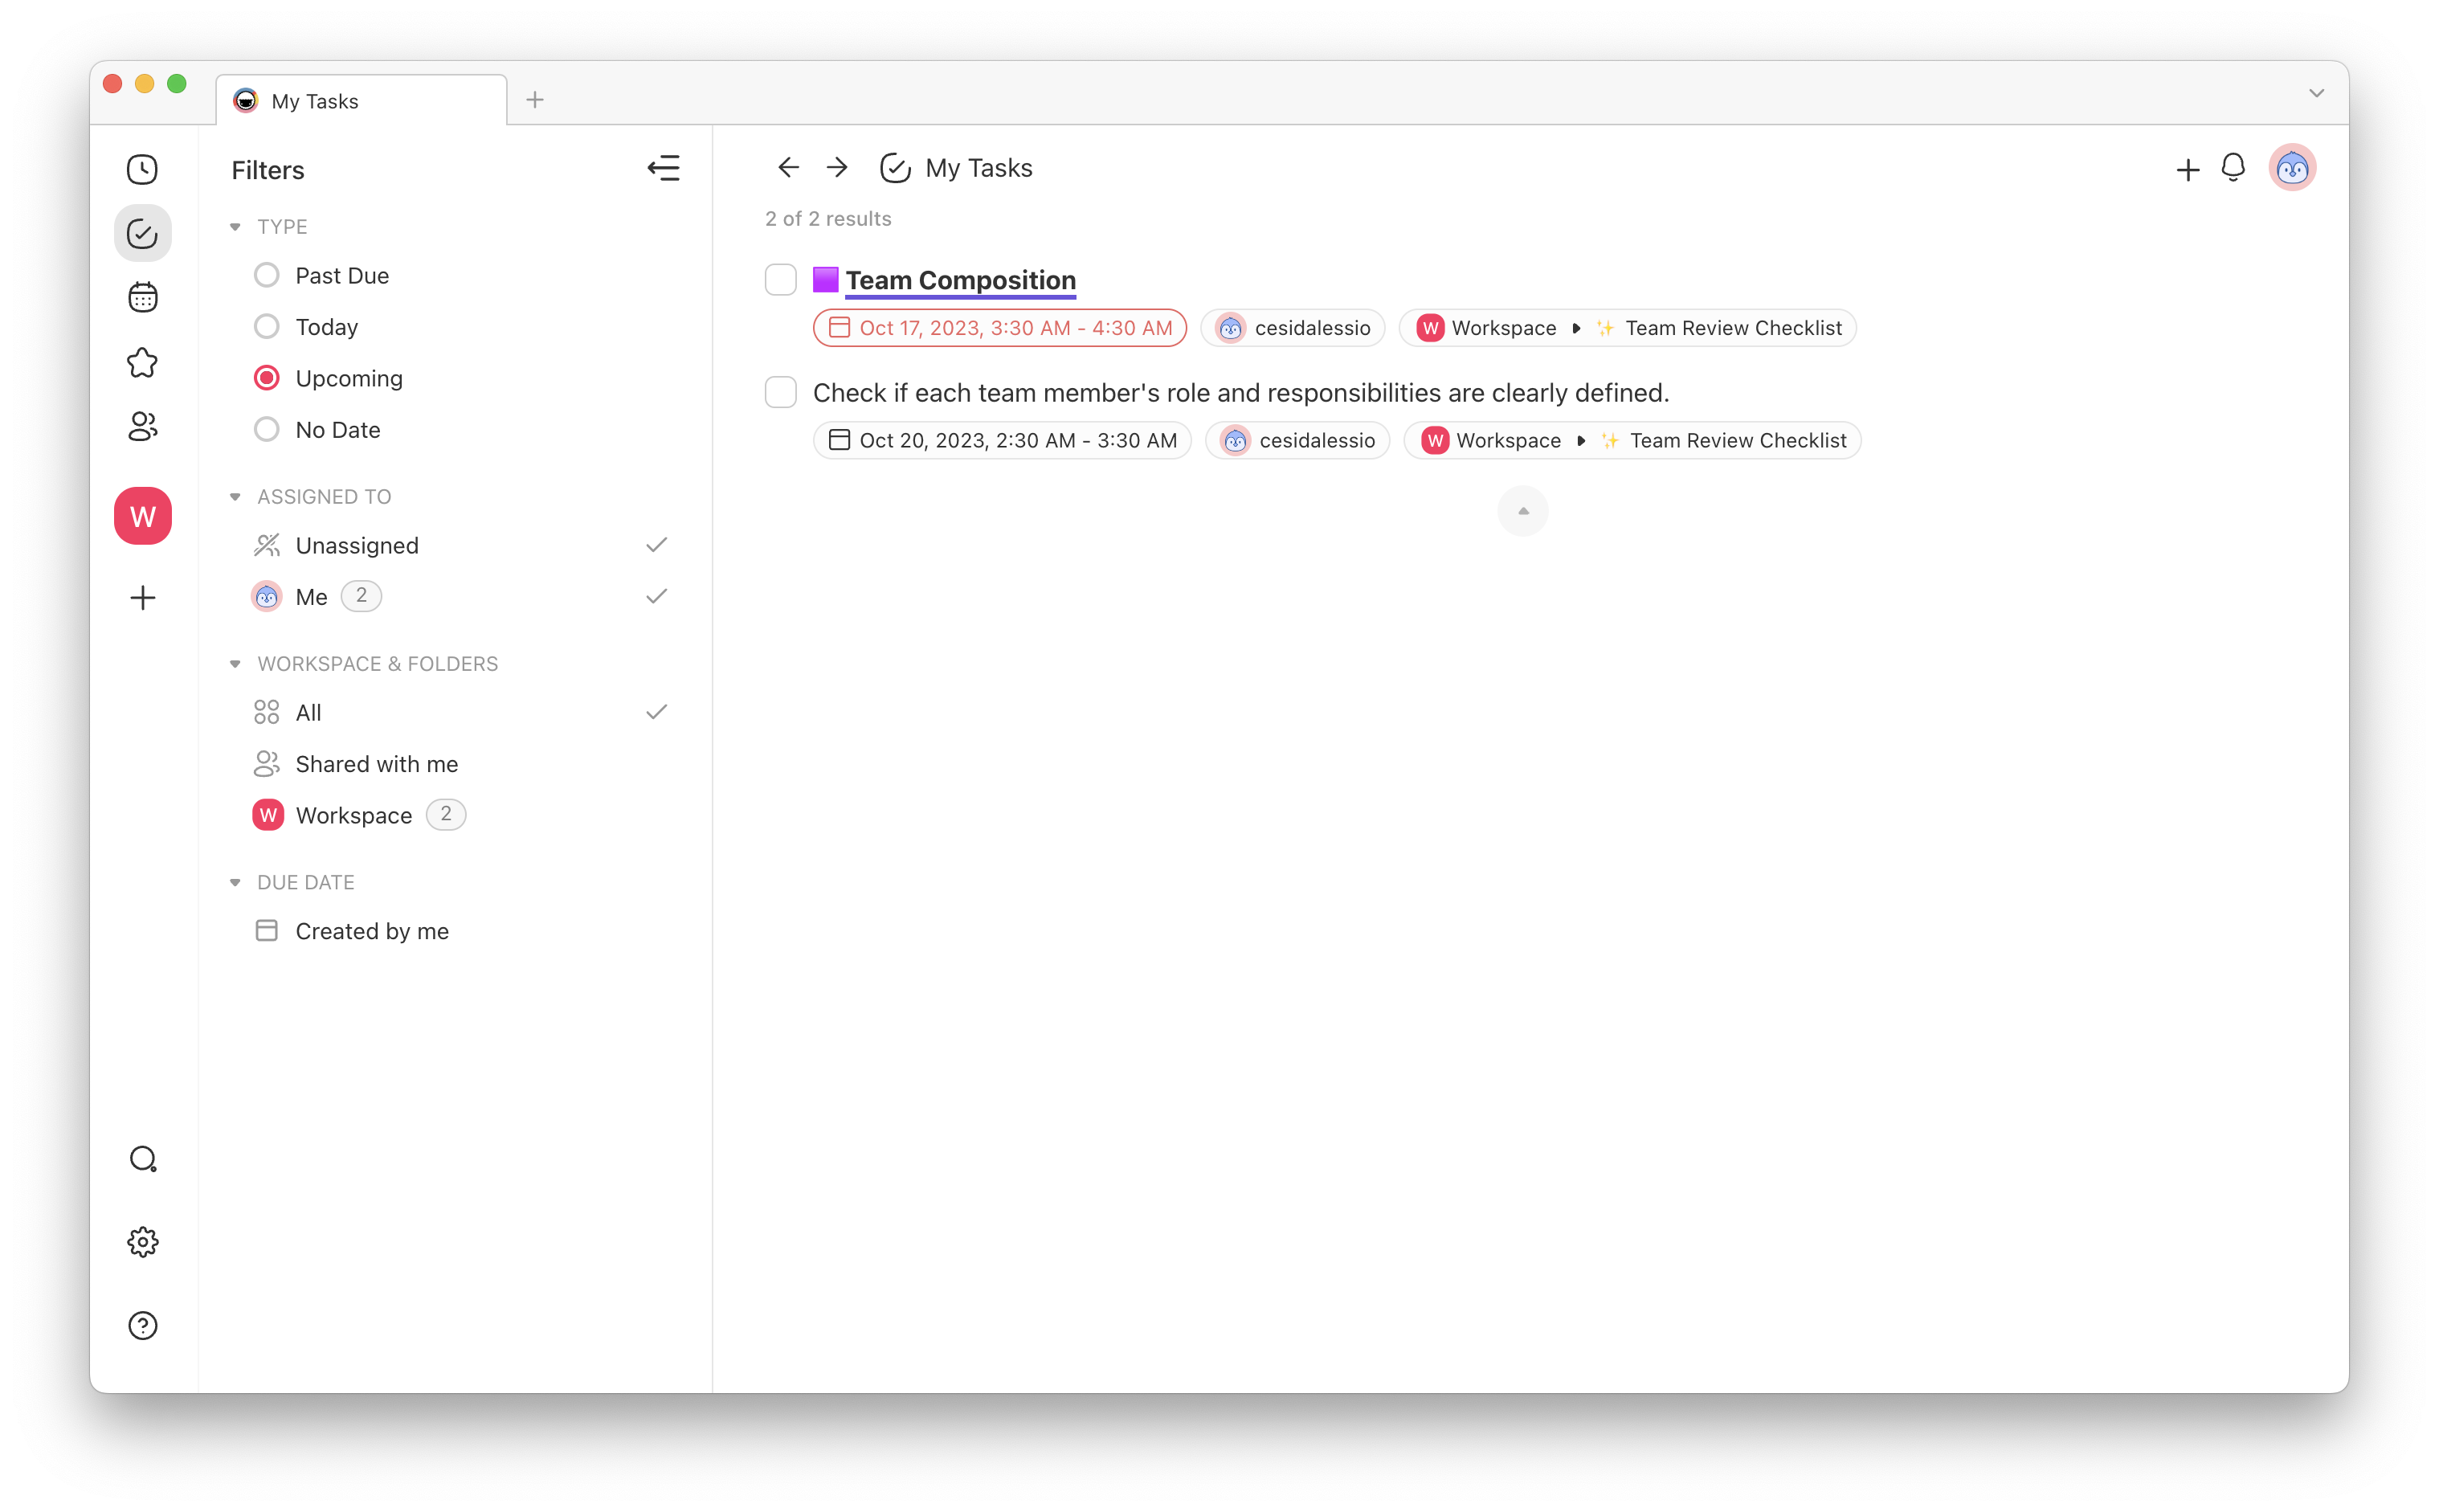Check the Team Composition task checkbox
Screen dimensions: 2439x1512
tap(780, 279)
